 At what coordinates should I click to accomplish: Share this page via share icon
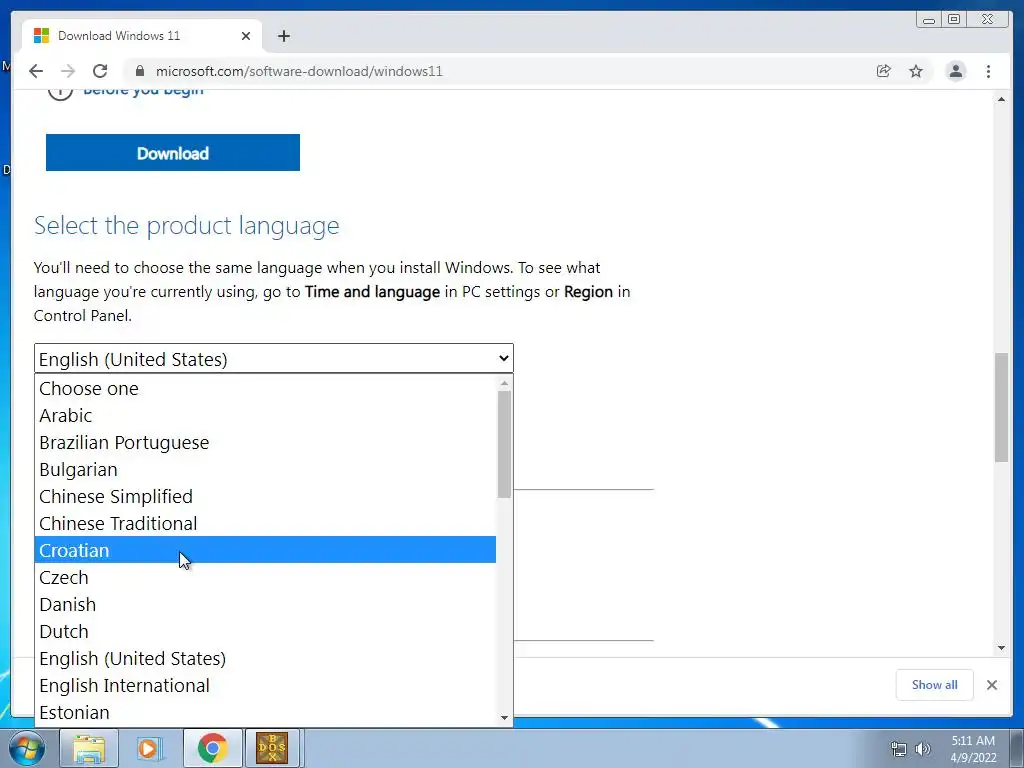pyautogui.click(x=883, y=71)
